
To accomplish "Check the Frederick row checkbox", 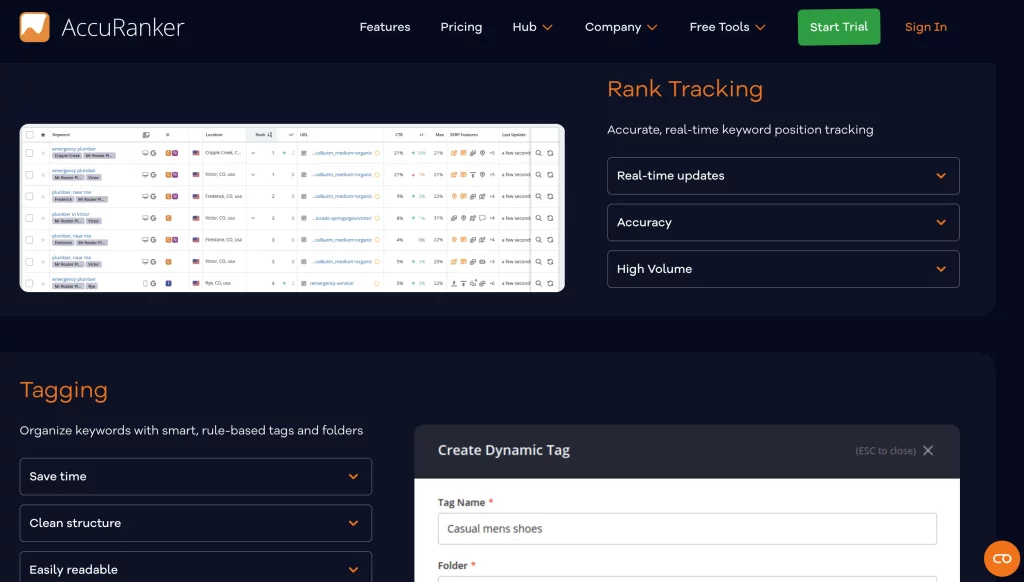I will point(29,196).
